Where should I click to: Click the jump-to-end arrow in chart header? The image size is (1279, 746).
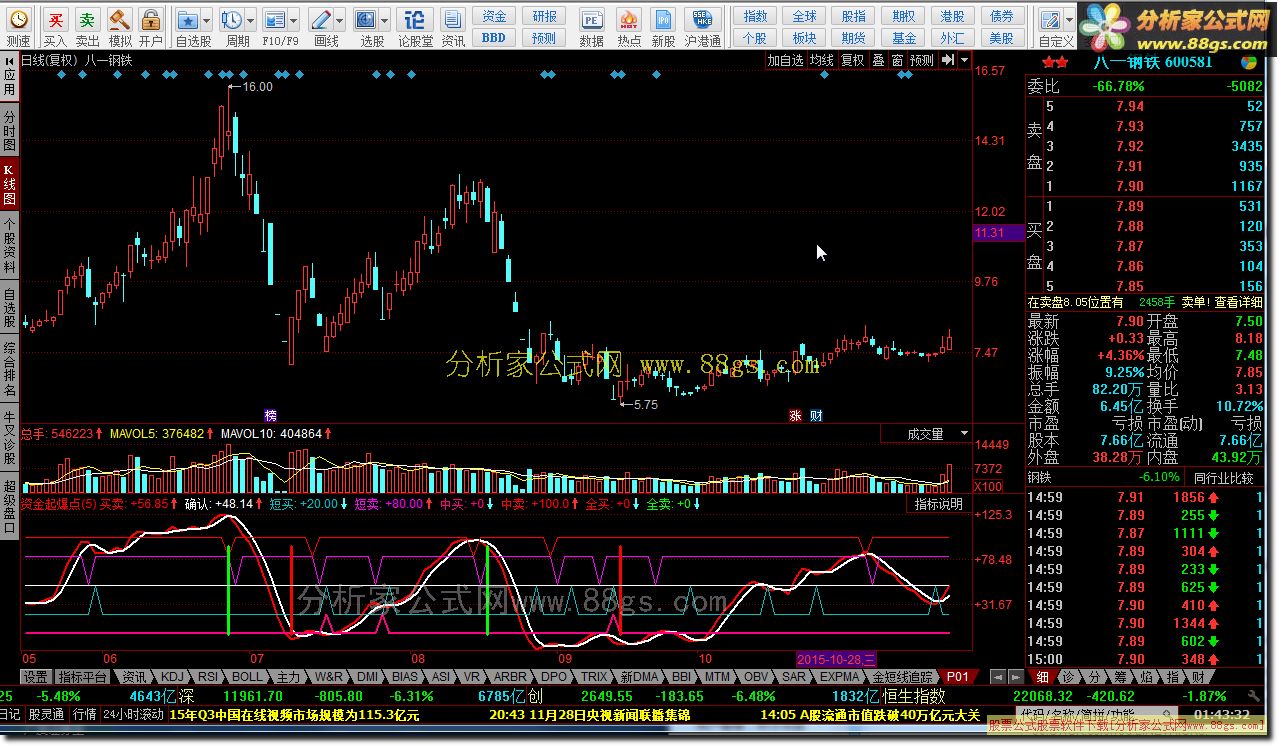[945, 60]
